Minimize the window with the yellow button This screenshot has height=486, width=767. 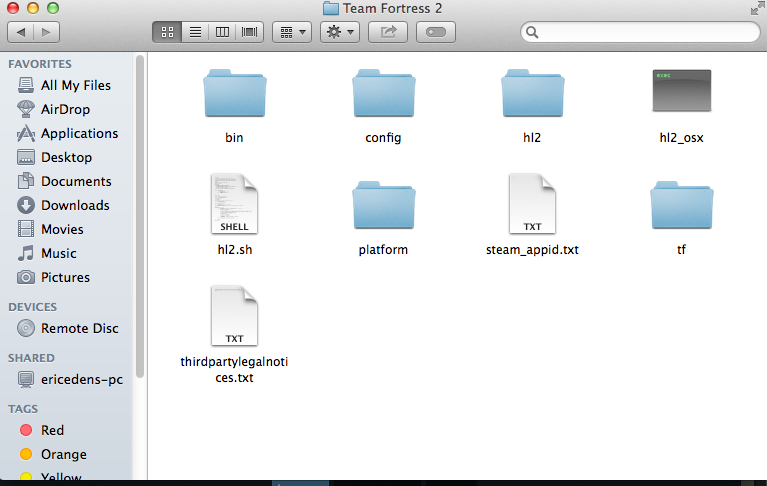click(33, 7)
